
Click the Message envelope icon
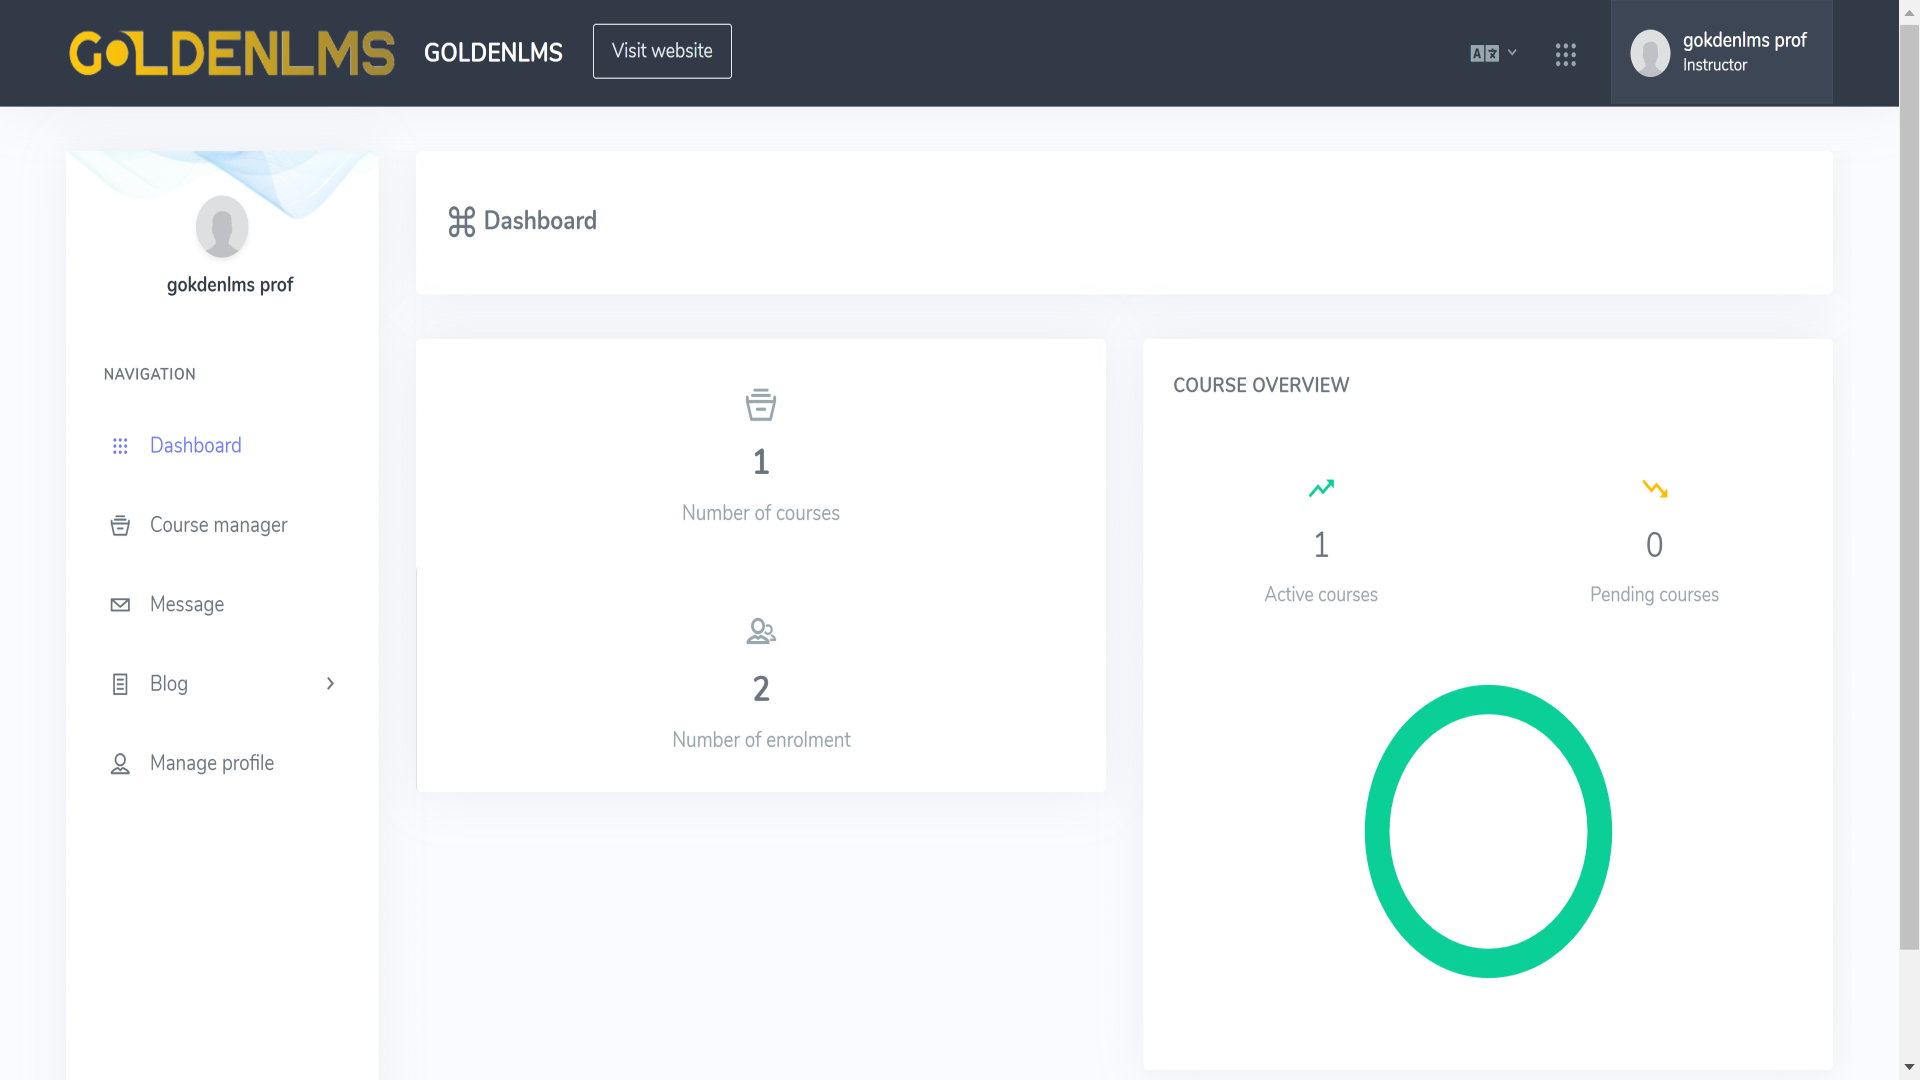120,605
